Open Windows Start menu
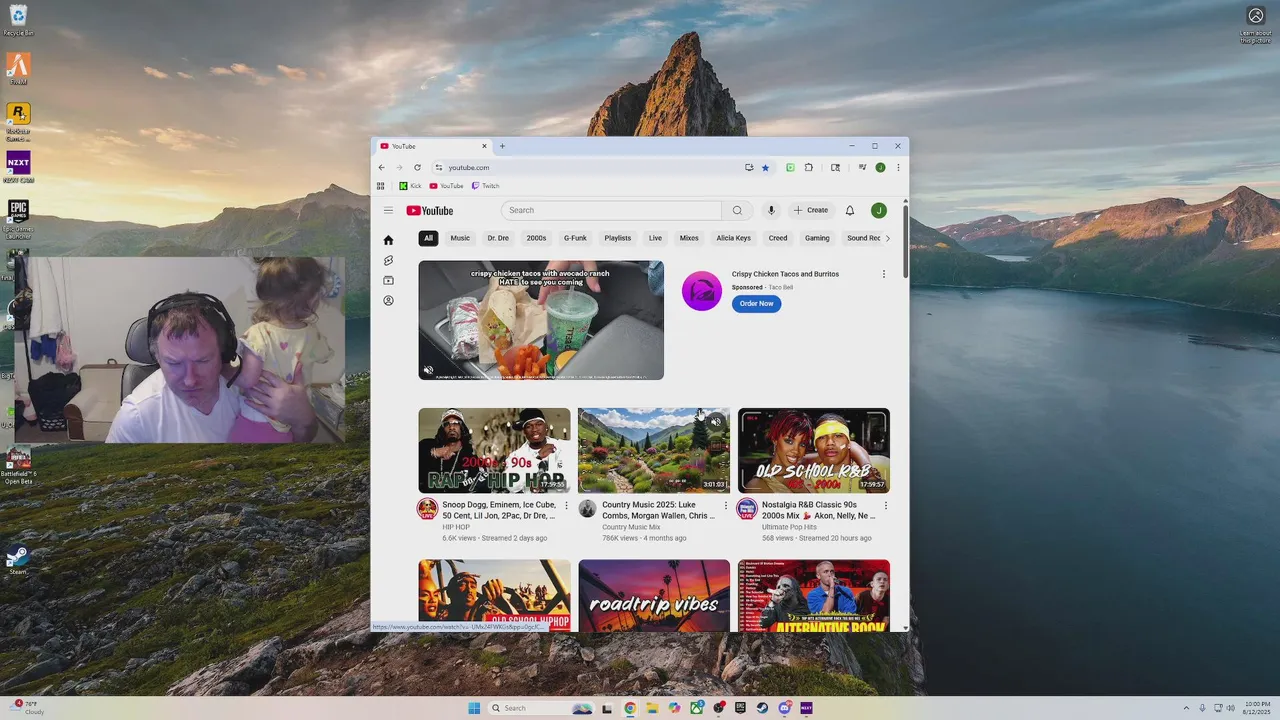Image resolution: width=1280 pixels, height=720 pixels. tap(474, 708)
